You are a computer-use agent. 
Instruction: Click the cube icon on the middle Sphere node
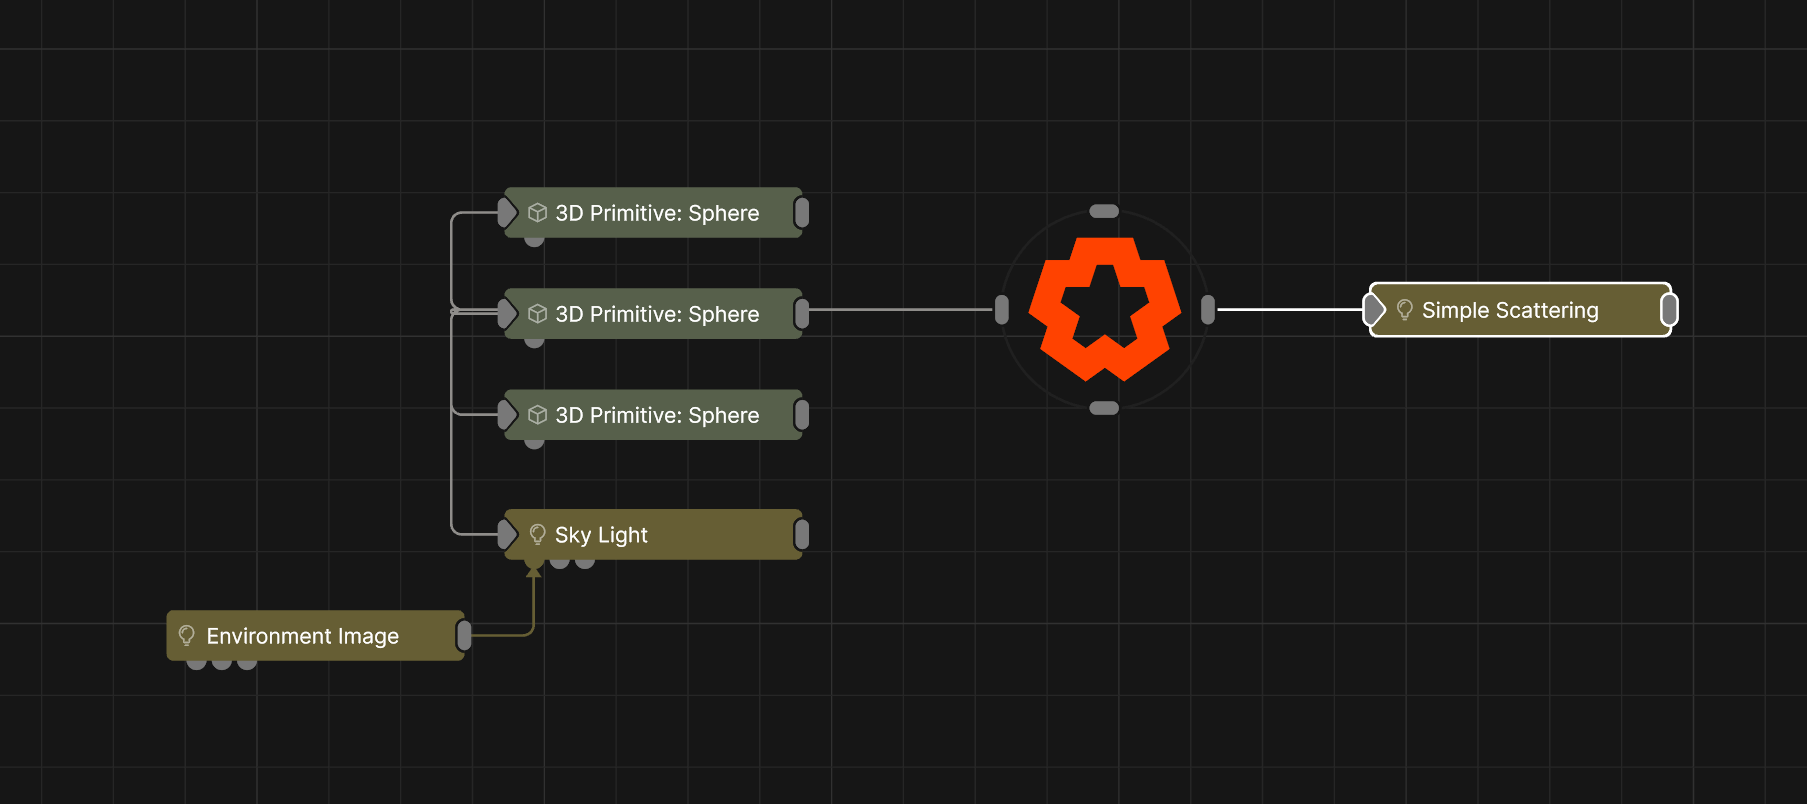(537, 314)
